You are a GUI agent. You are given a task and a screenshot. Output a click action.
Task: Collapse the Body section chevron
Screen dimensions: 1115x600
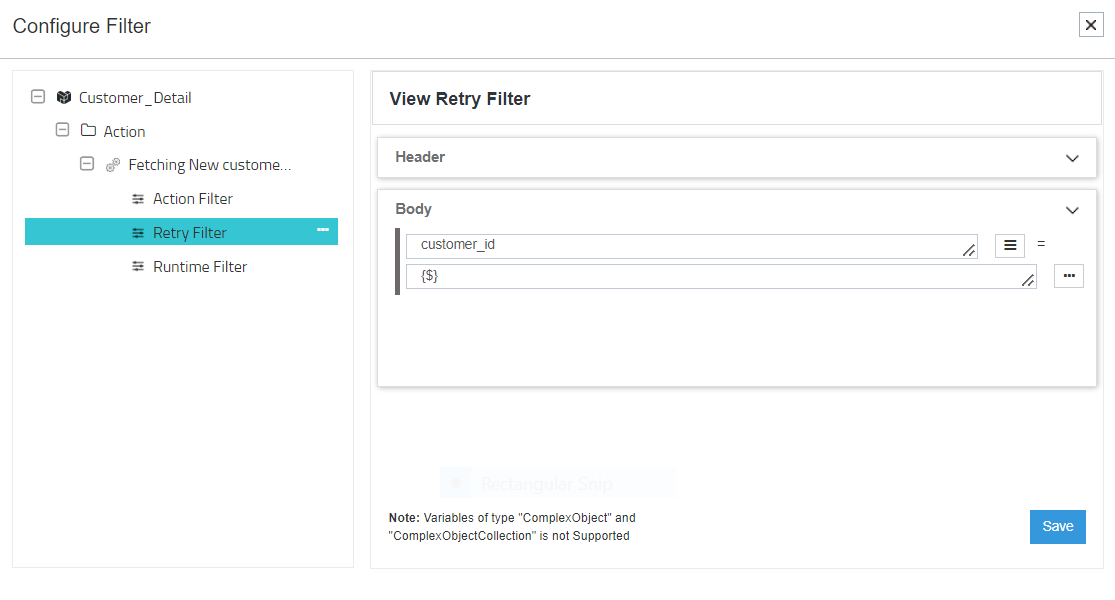tap(1072, 210)
